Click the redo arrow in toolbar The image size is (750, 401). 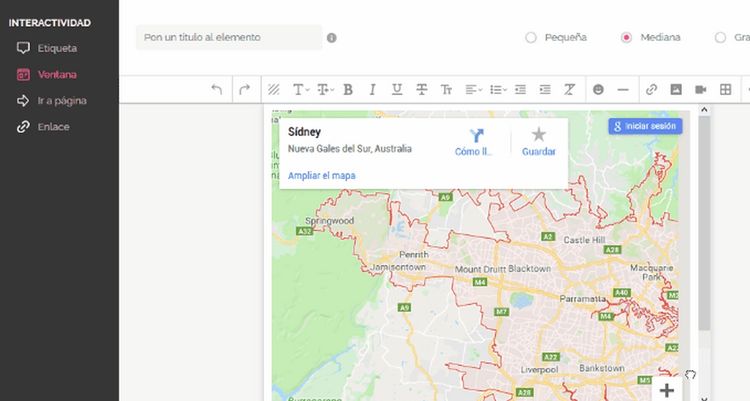pyautogui.click(x=244, y=90)
